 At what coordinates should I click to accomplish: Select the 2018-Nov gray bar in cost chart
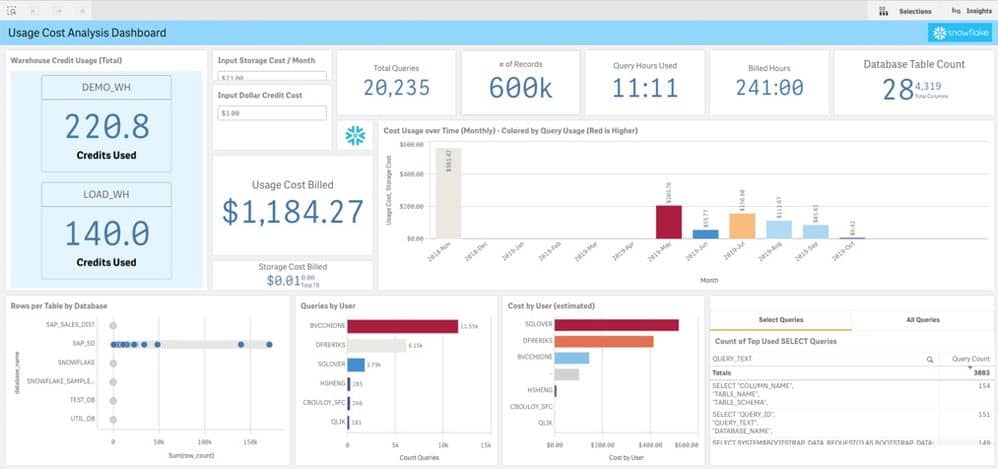(x=448, y=193)
